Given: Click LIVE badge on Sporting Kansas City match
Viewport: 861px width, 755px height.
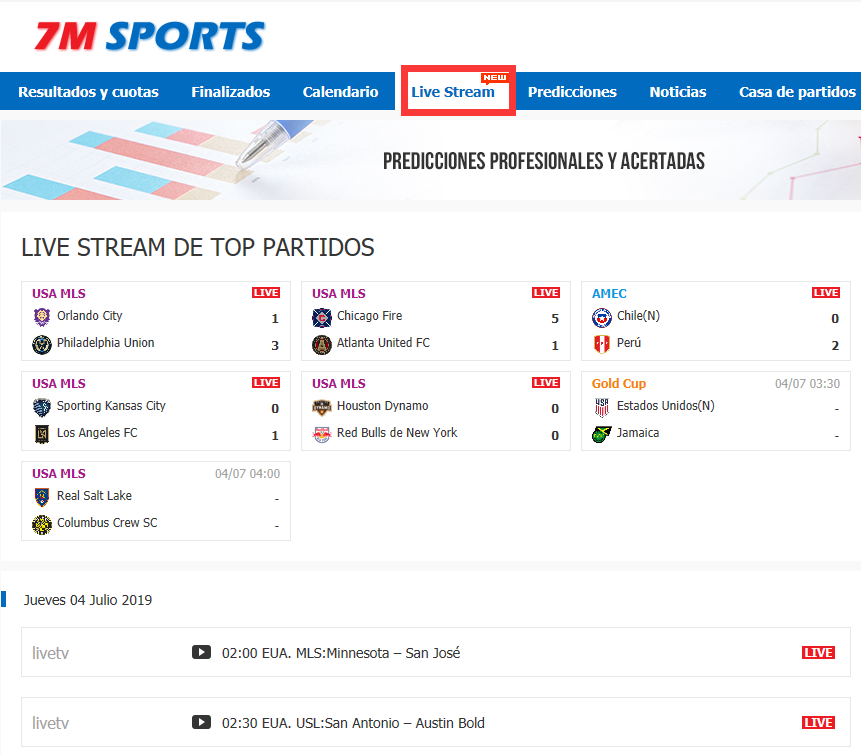Looking at the screenshot, I should coord(266,383).
